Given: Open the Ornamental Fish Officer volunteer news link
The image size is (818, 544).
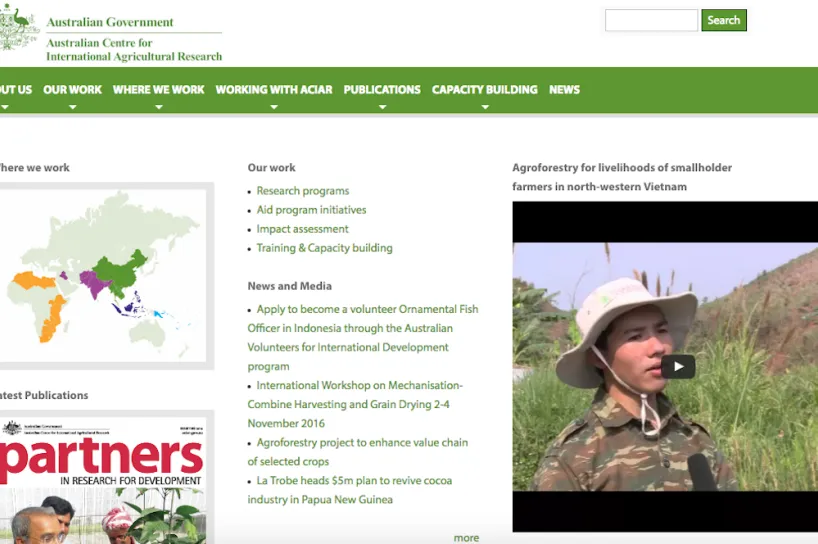Looking at the screenshot, I should tap(363, 337).
